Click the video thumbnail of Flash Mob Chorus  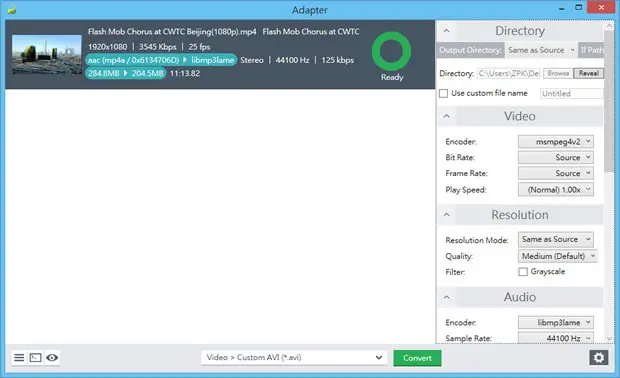coord(47,55)
